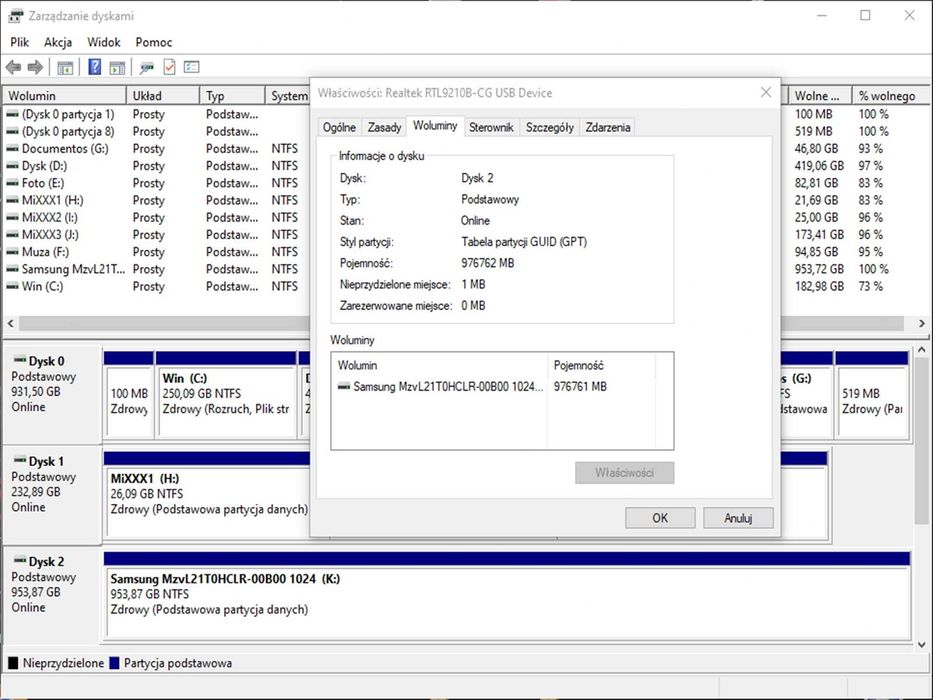Click the disk pane's scroll-up arrow
The width and height of the screenshot is (933, 700).
coord(922,350)
